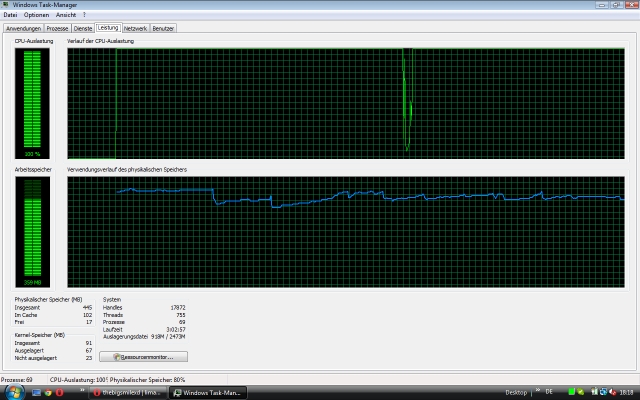Open the Windows Start orb
This screenshot has height=400, width=640.
(13, 392)
